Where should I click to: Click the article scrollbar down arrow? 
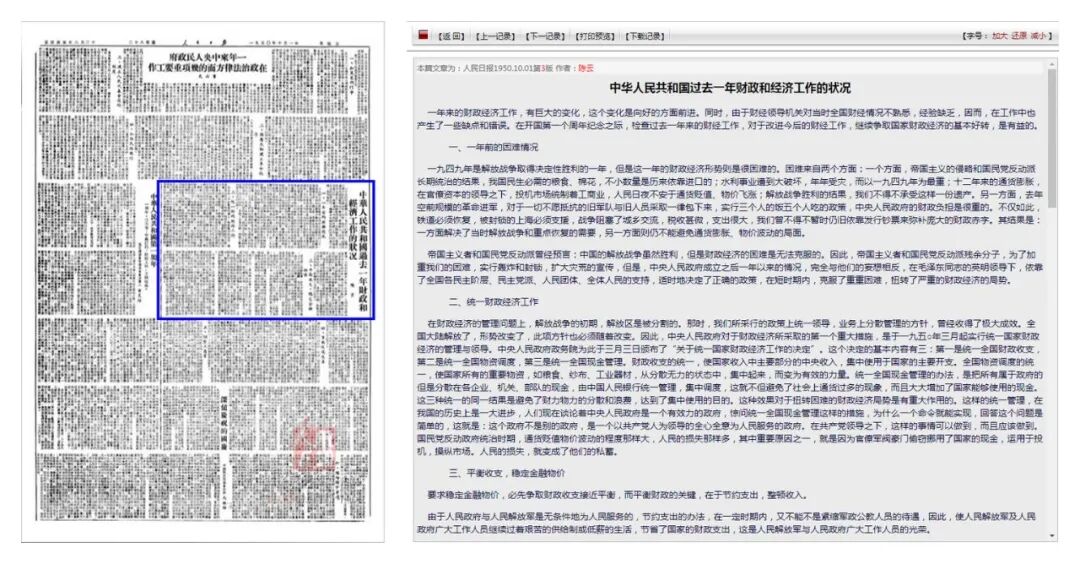click(x=1052, y=535)
